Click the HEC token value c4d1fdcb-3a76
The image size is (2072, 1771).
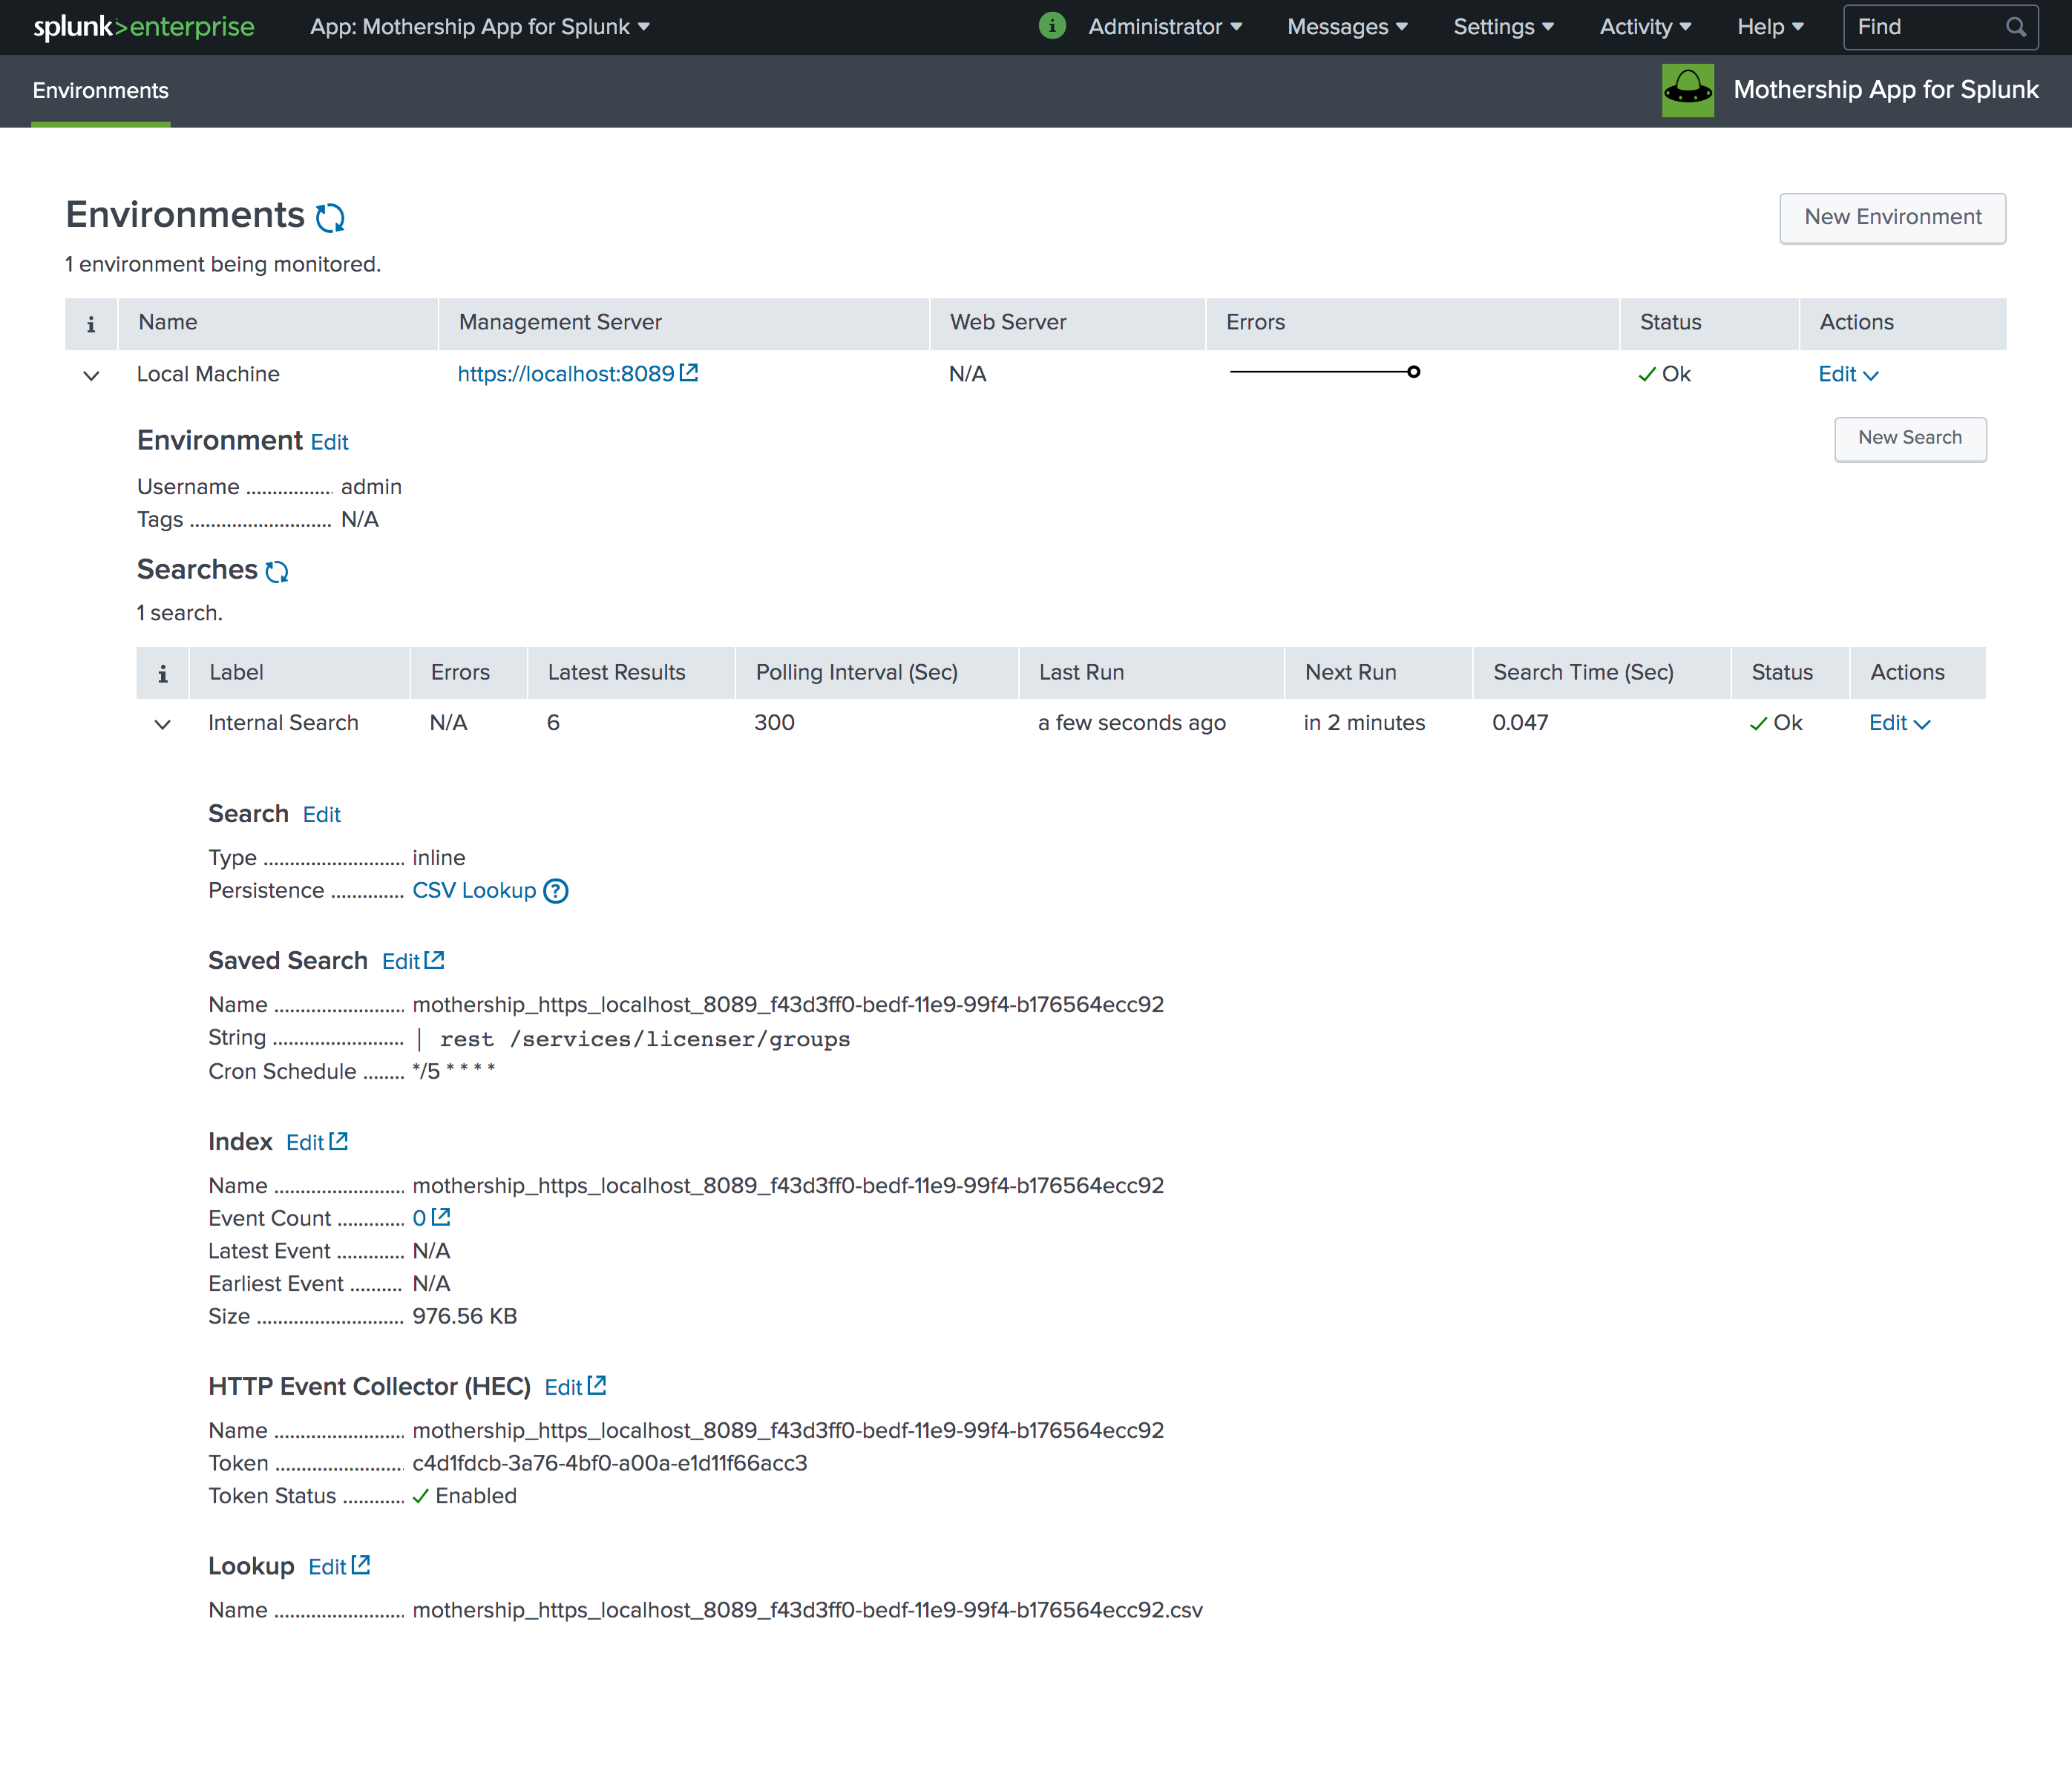point(609,1463)
